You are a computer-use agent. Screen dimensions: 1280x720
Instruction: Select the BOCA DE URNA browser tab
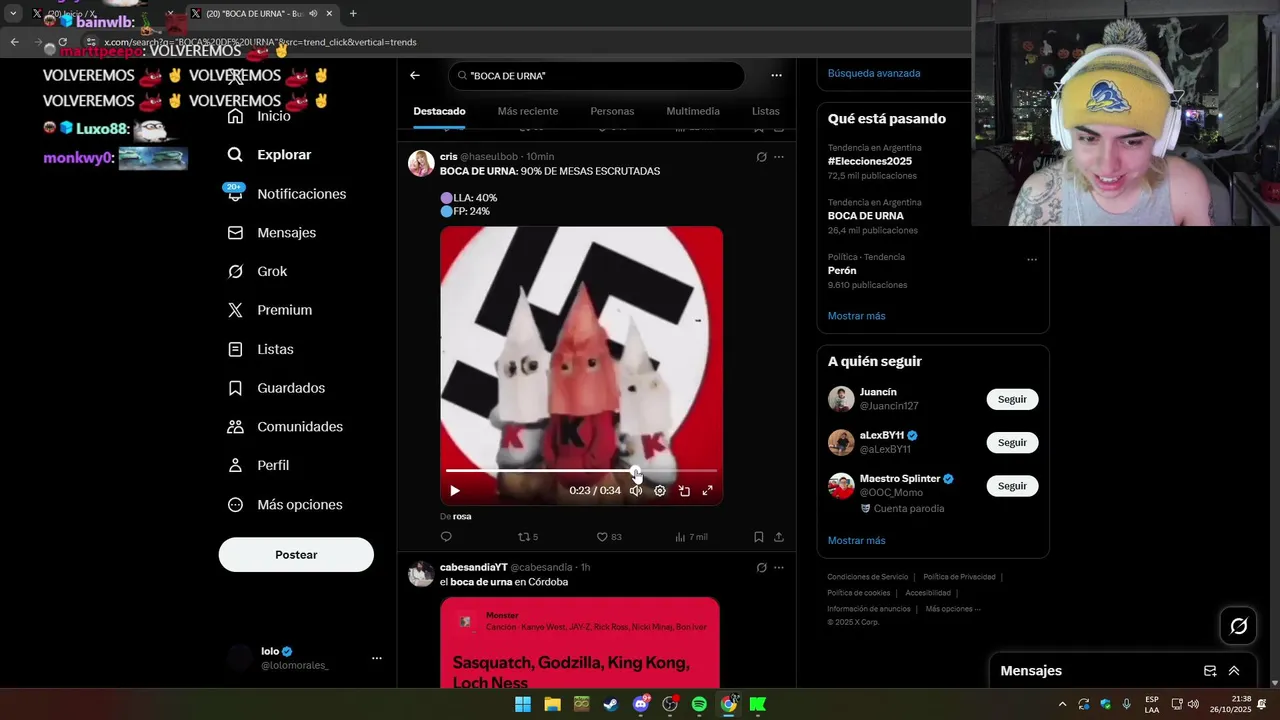(260, 14)
